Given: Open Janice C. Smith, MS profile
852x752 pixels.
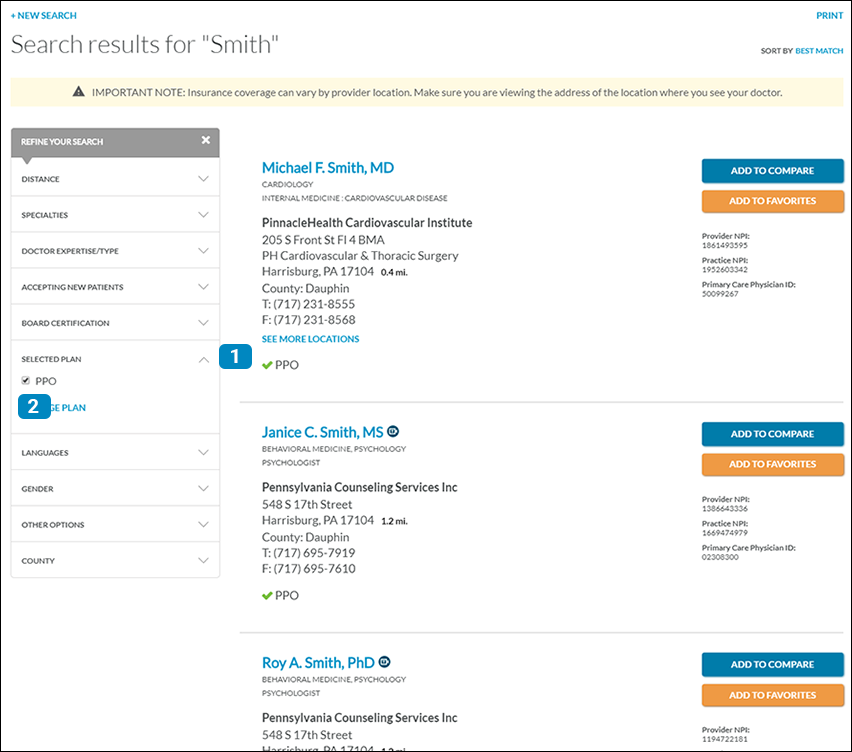Looking at the screenshot, I should tap(322, 432).
